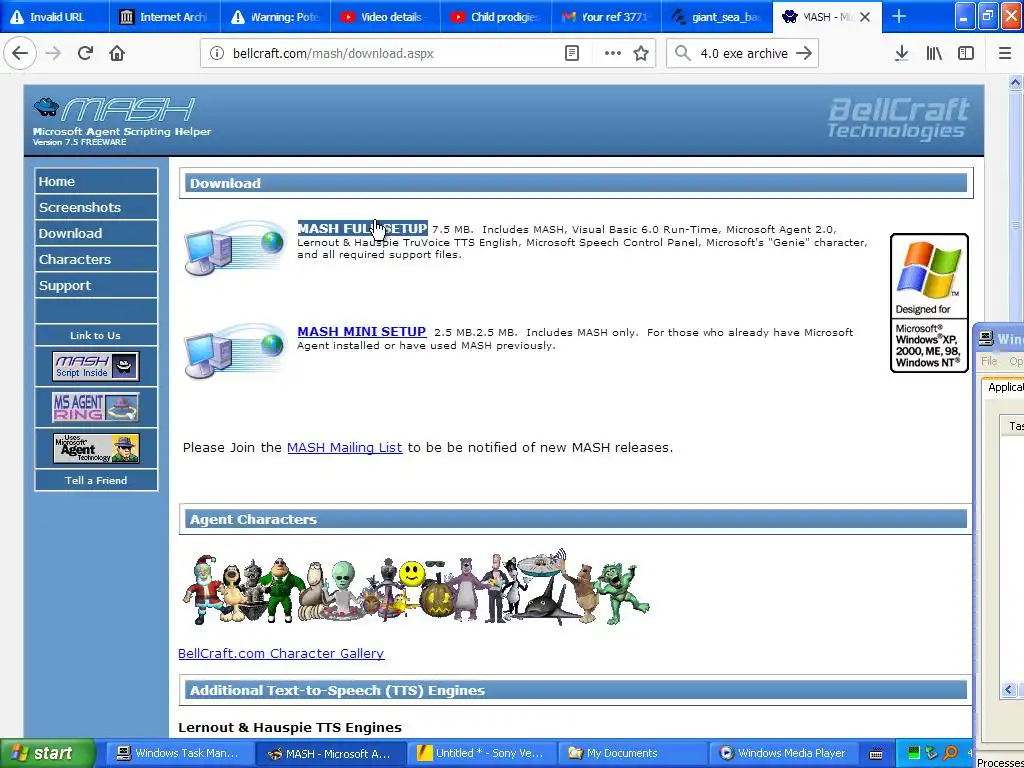
Task: Switch to the Invalid URL tab
Action: [55, 17]
